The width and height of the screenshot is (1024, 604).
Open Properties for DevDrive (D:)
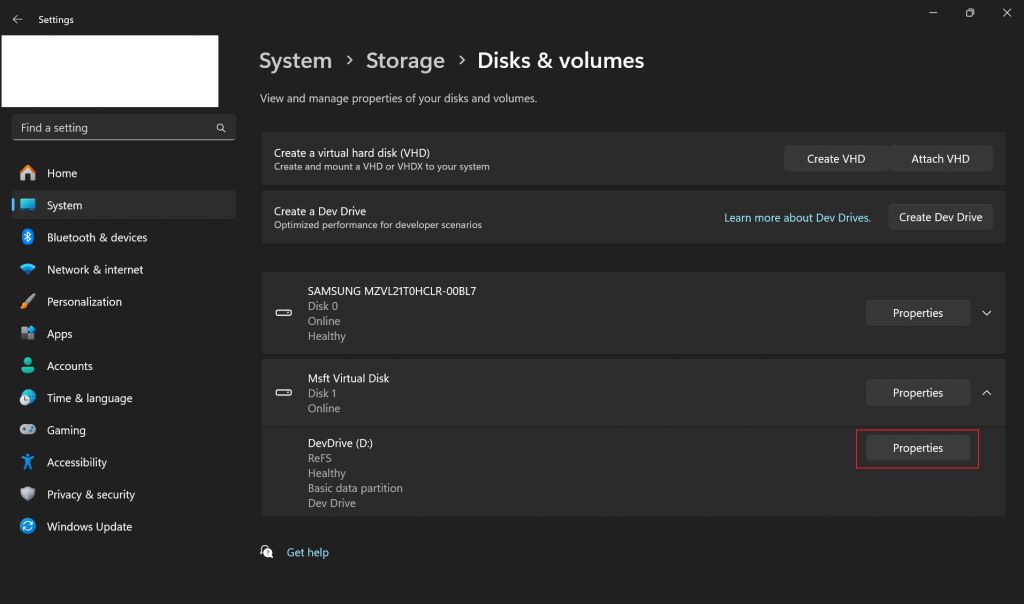(917, 448)
